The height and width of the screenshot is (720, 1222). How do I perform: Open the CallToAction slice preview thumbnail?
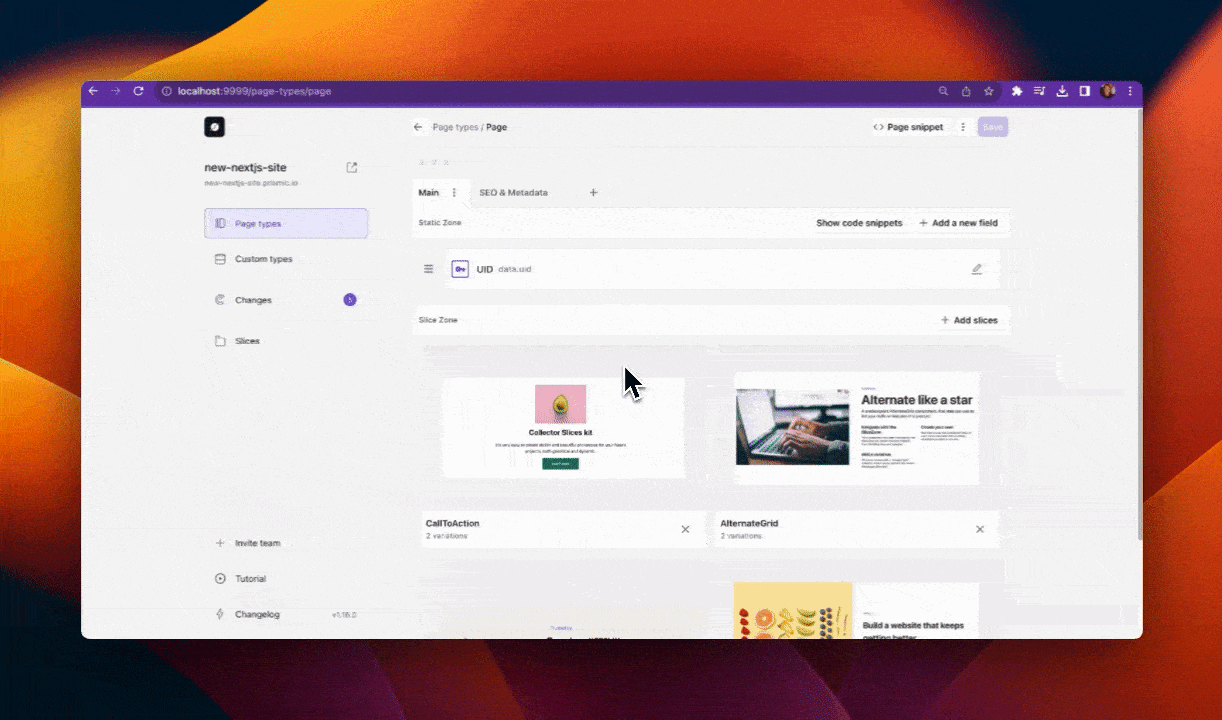point(564,428)
